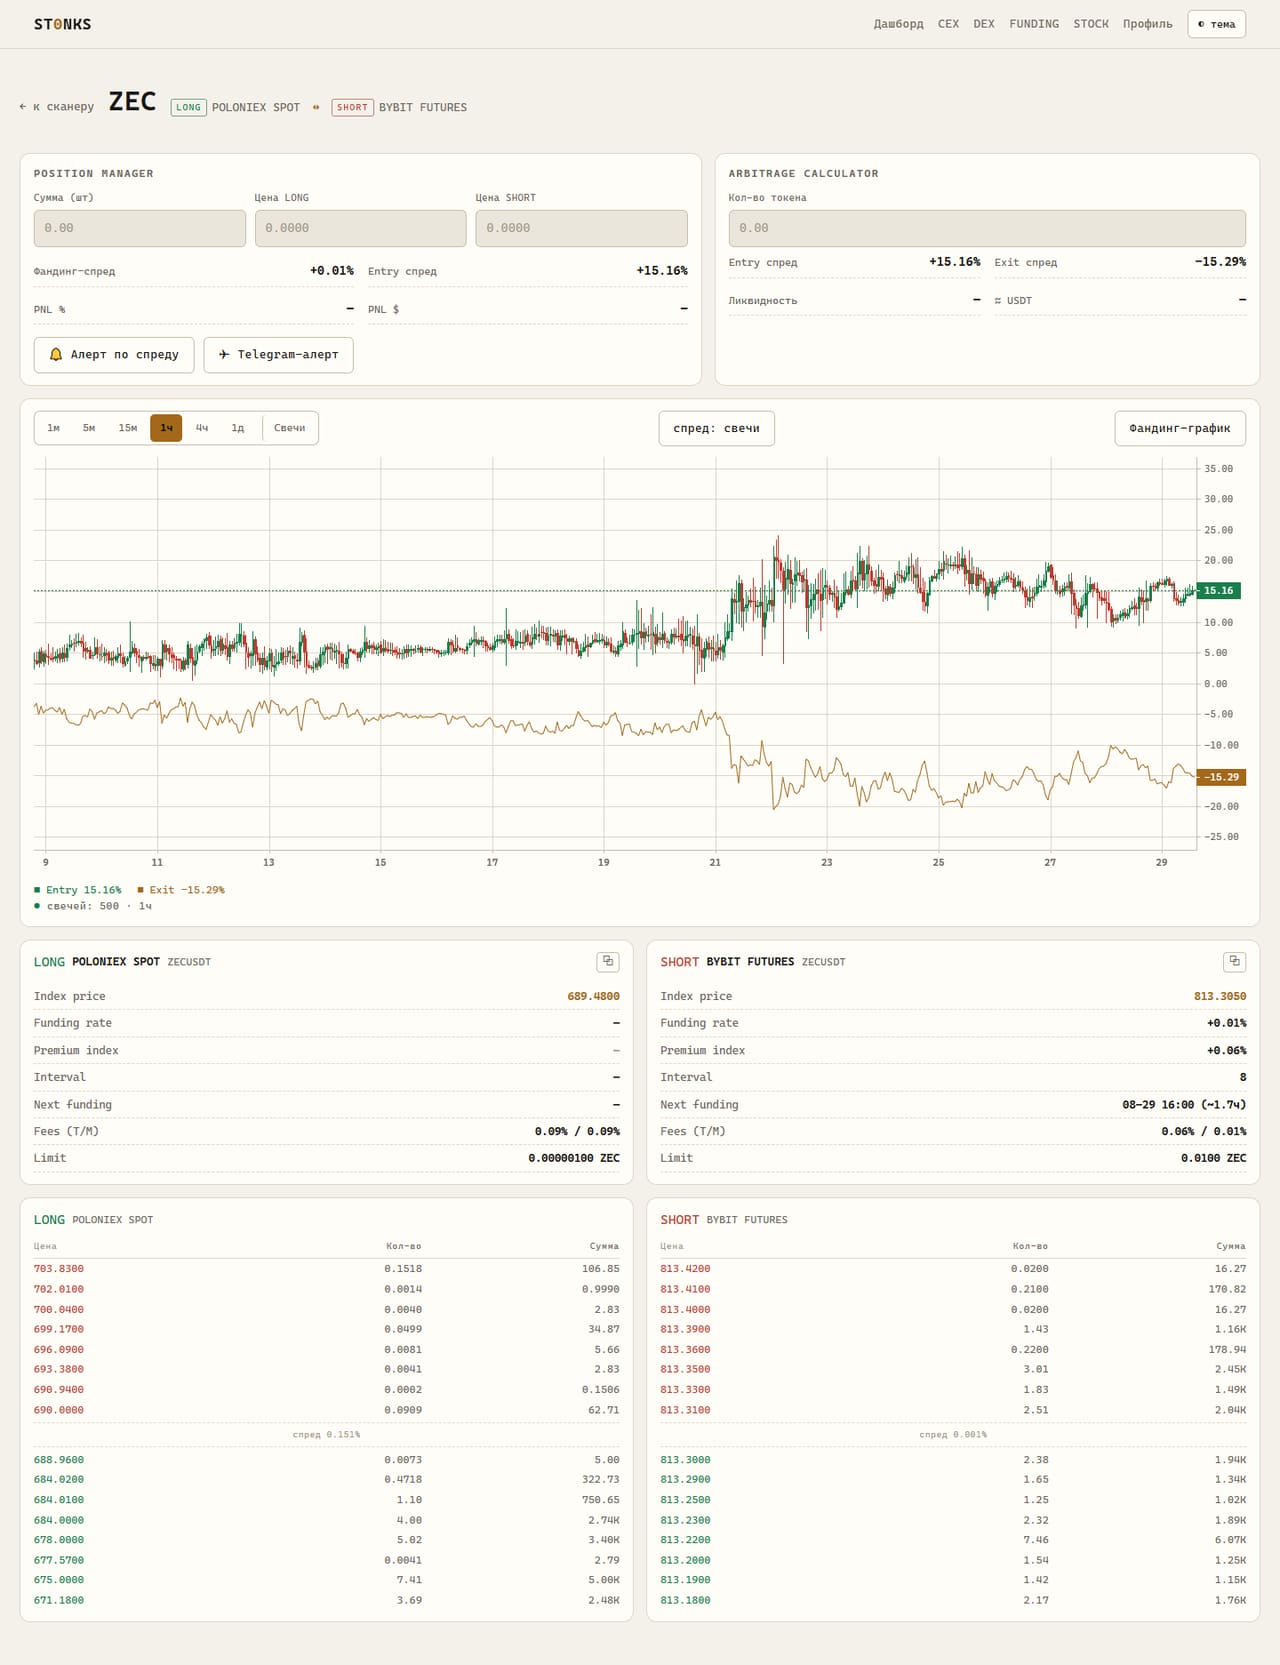Select the 1м timeframe

(54, 428)
